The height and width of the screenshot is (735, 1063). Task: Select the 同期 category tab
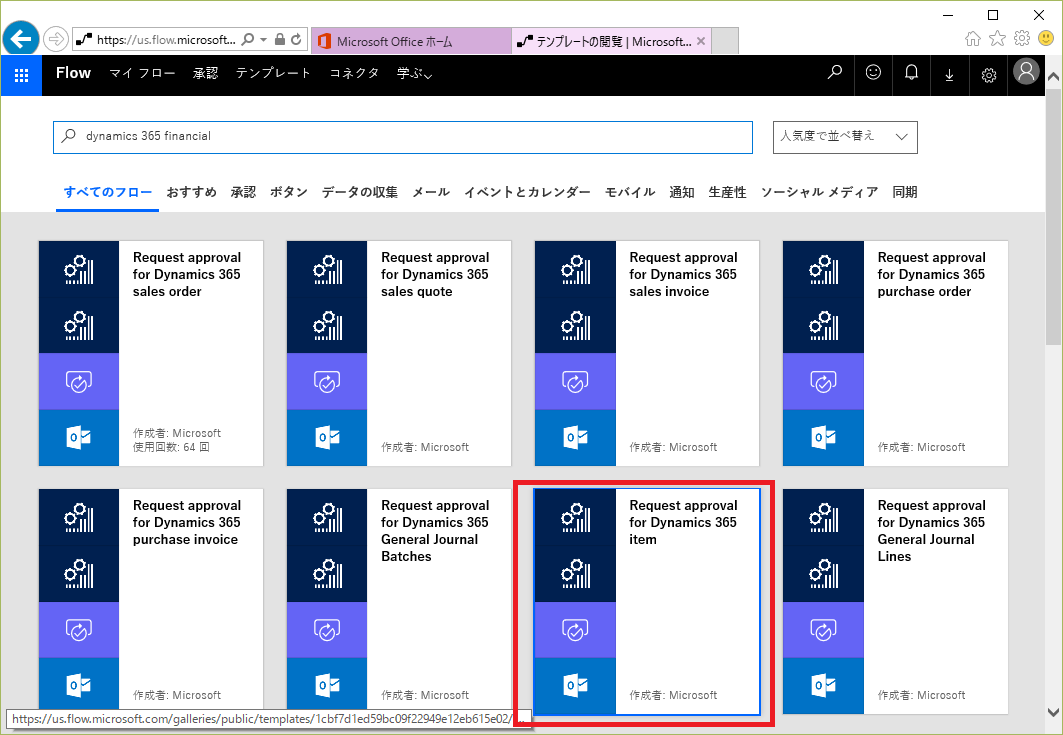(x=905, y=193)
